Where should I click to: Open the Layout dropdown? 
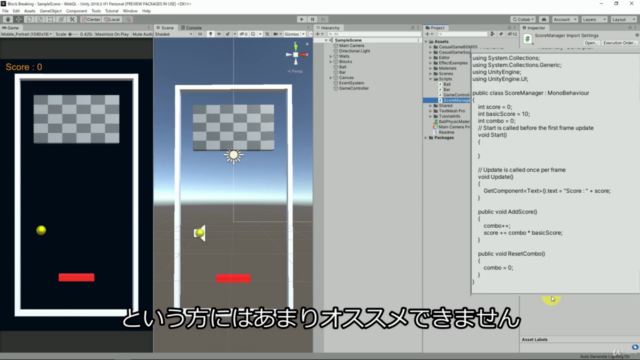[623, 19]
